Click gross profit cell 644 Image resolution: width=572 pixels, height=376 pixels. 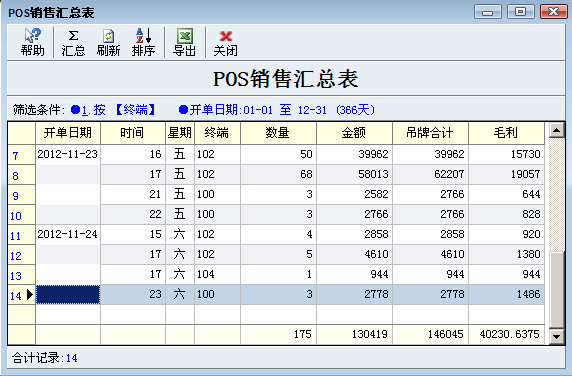(506, 194)
